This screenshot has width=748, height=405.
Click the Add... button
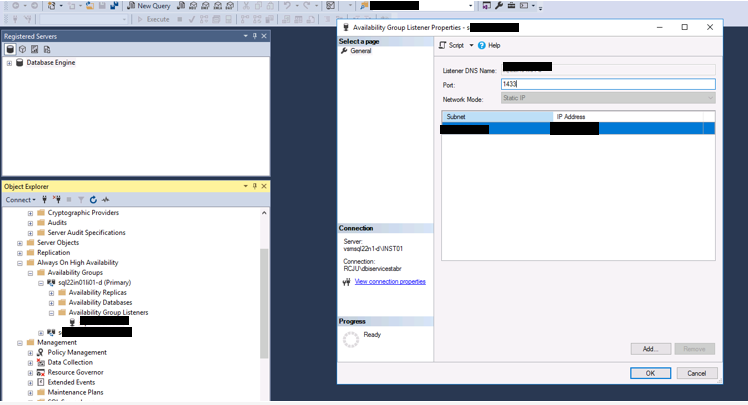coord(650,348)
